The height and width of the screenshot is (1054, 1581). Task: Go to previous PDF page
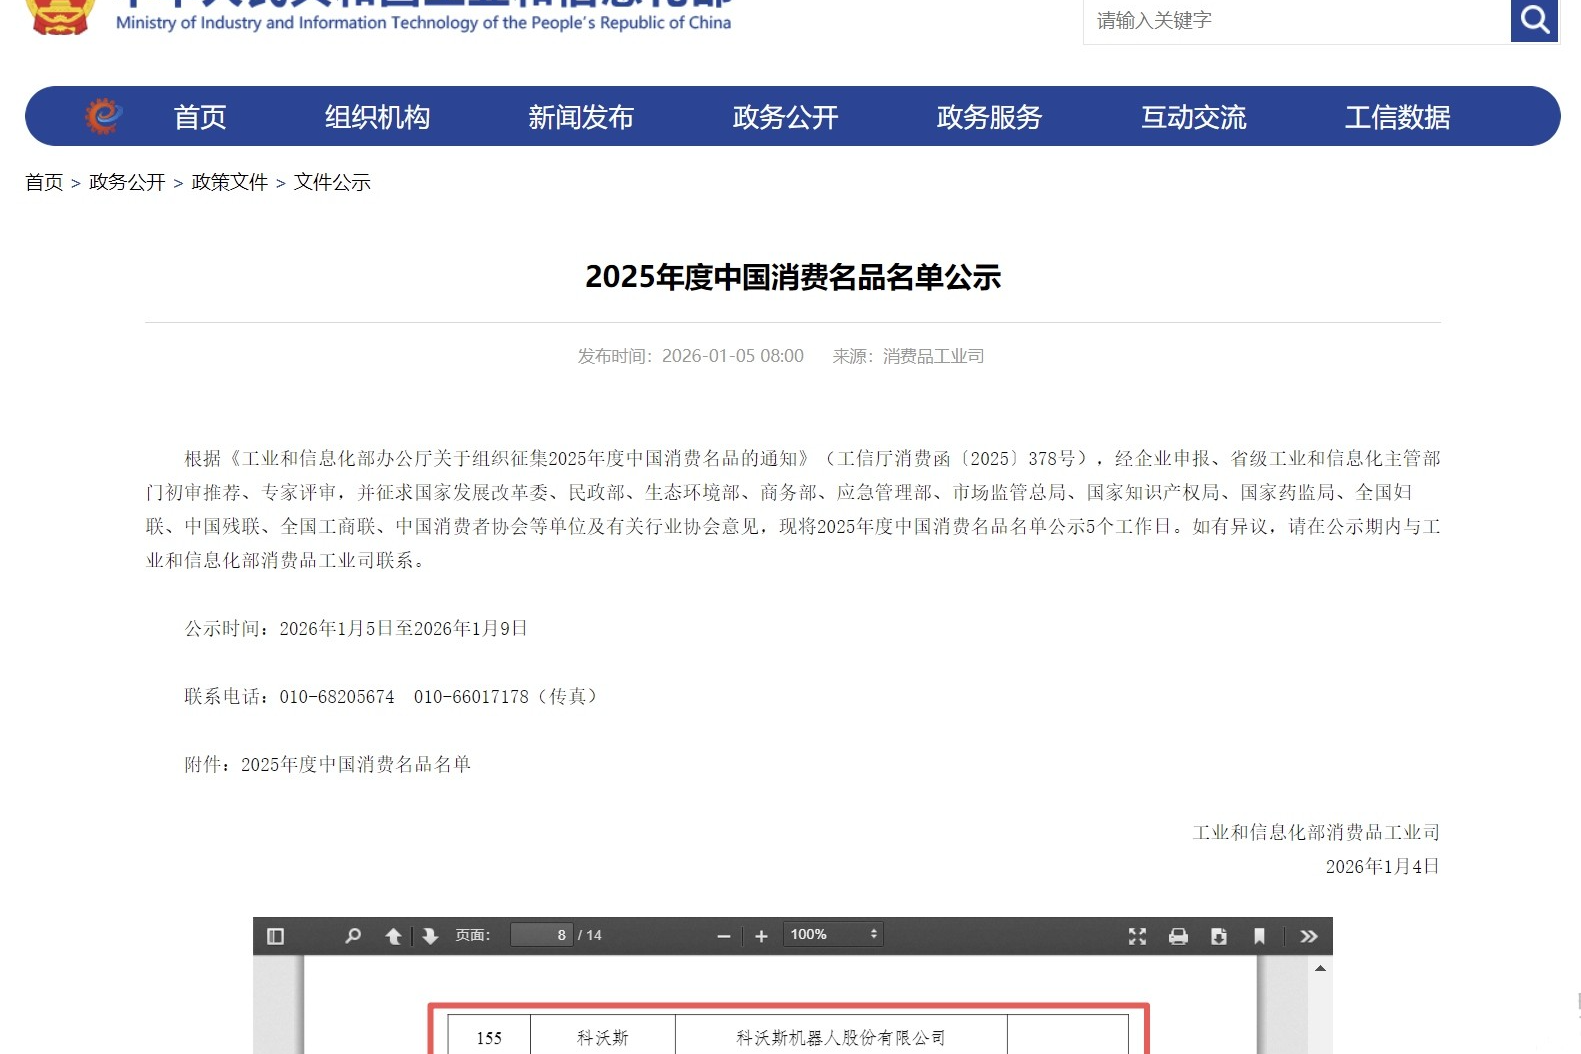click(x=393, y=936)
